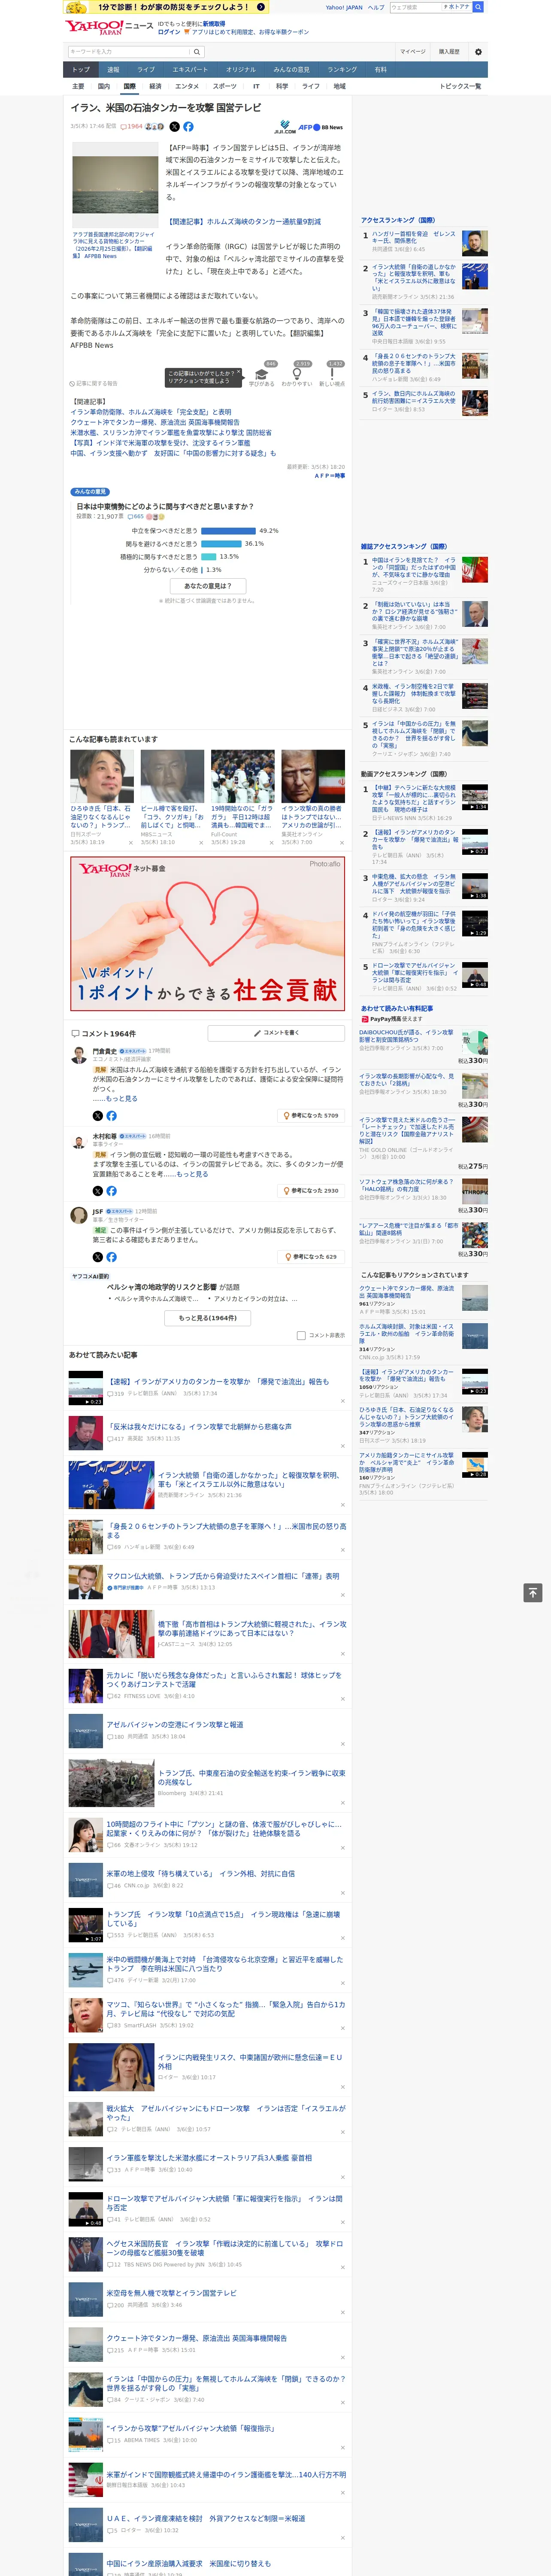This screenshot has height=2576, width=551.
Task: Open the settings gear icon
Action: [478, 51]
